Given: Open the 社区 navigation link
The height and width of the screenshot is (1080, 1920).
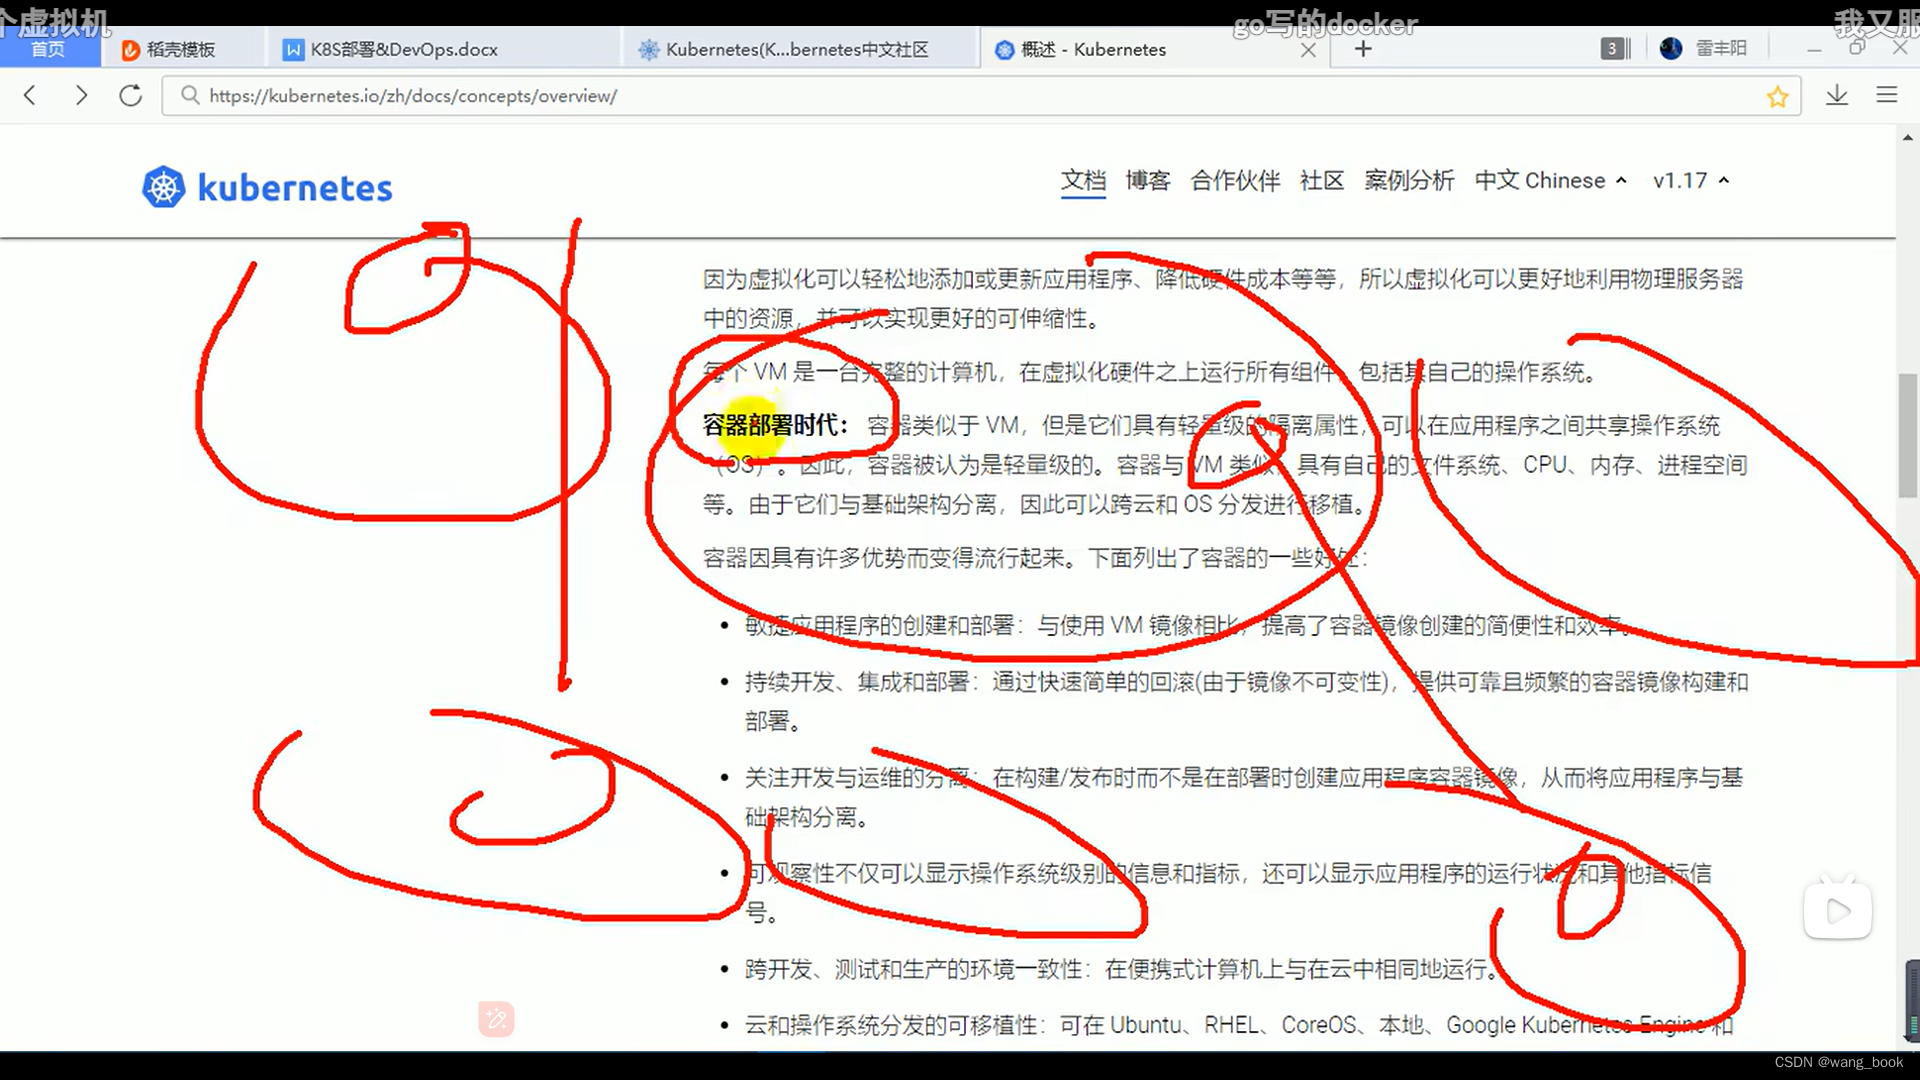Looking at the screenshot, I should [x=1321, y=181].
